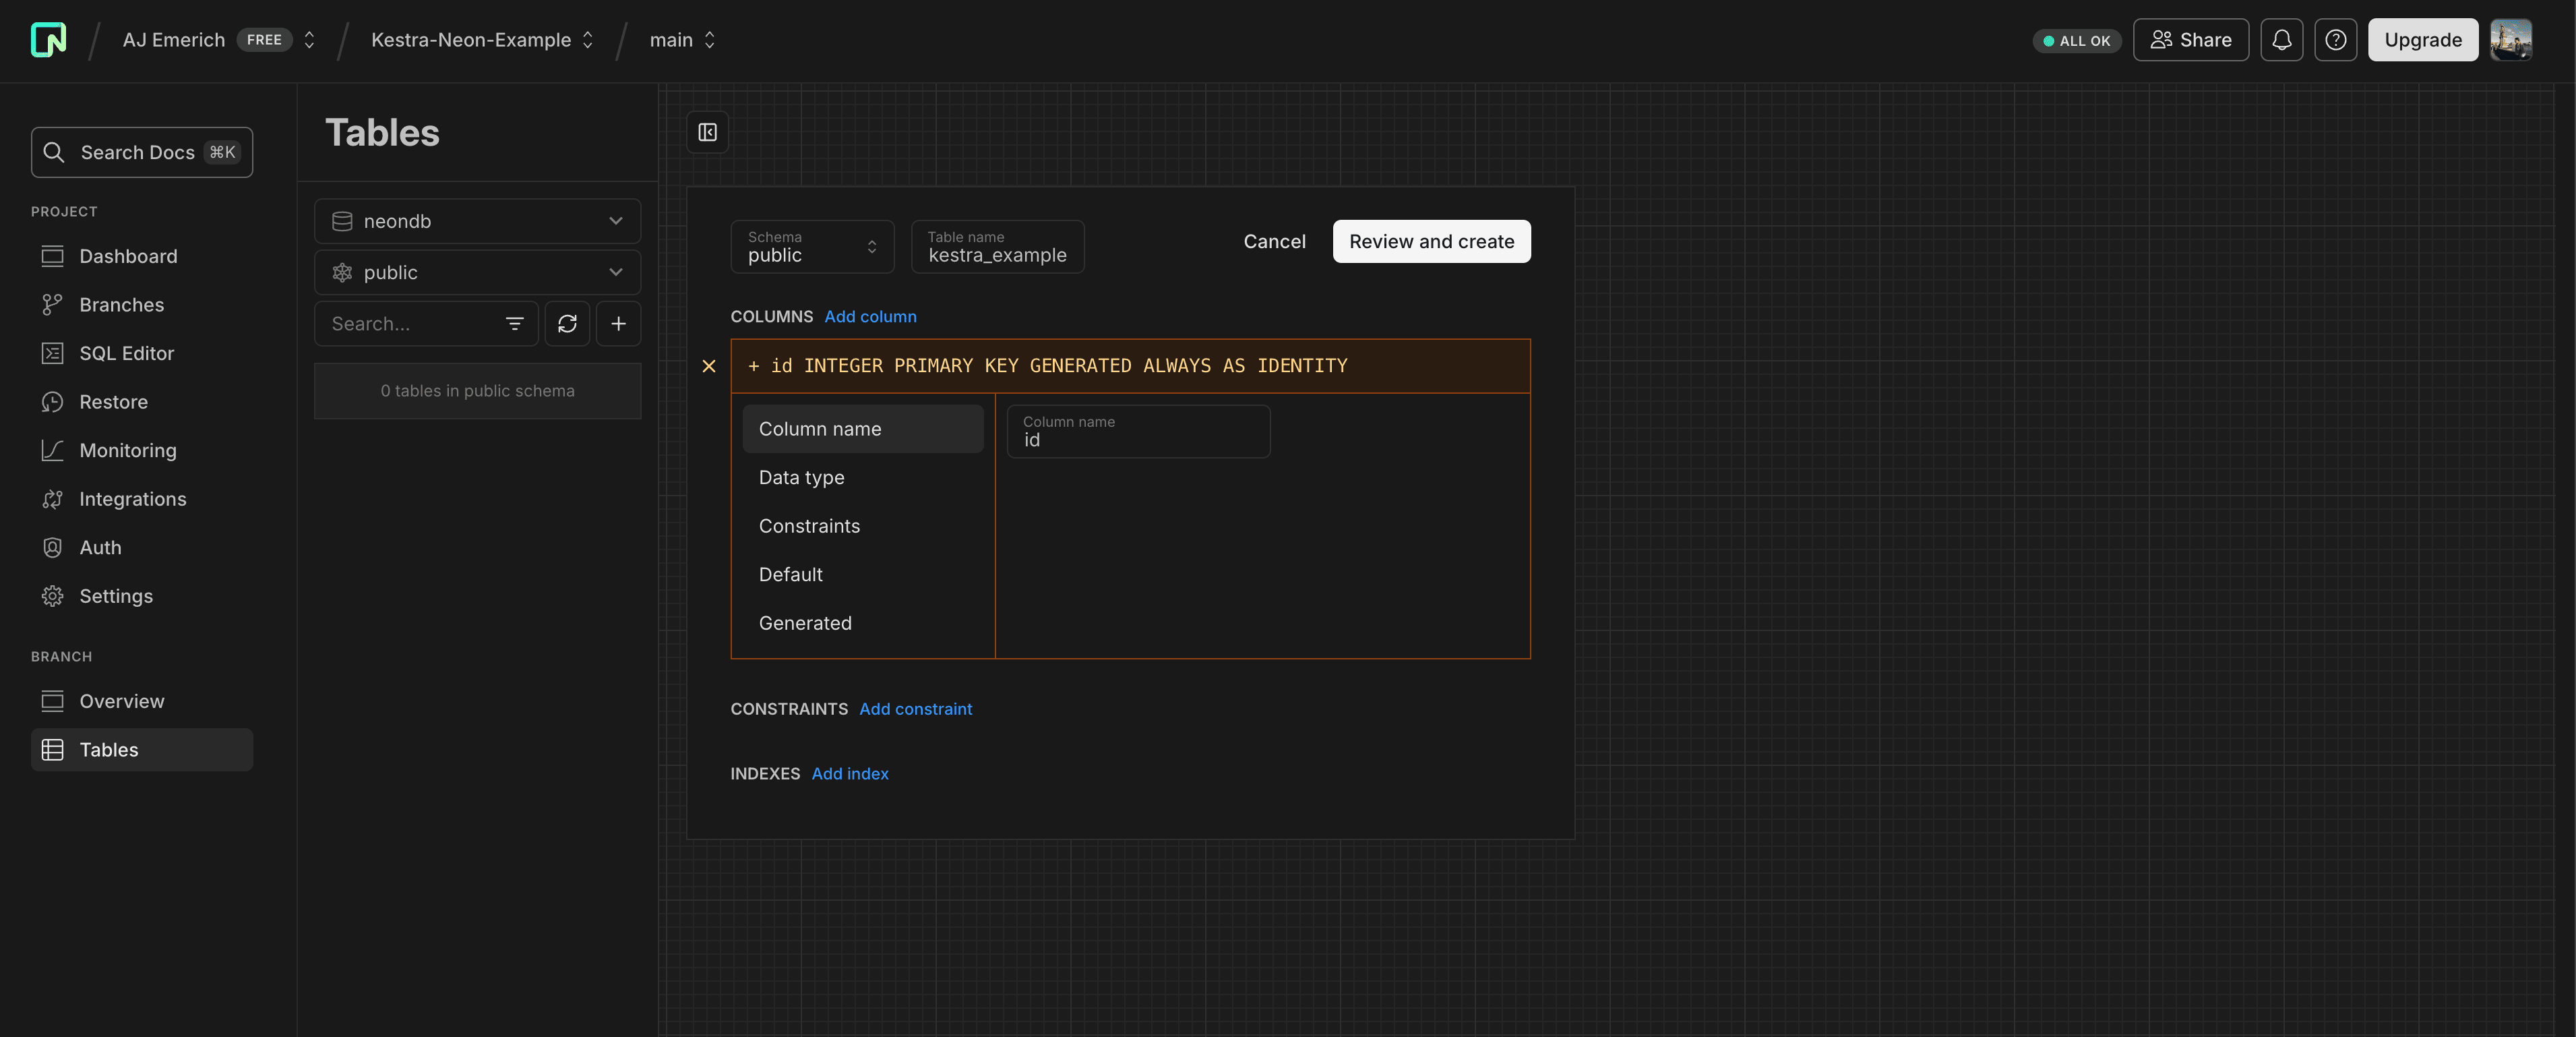Screen dimensions: 2576x1037
Task: Switch the main branch selector
Action: tap(682, 40)
